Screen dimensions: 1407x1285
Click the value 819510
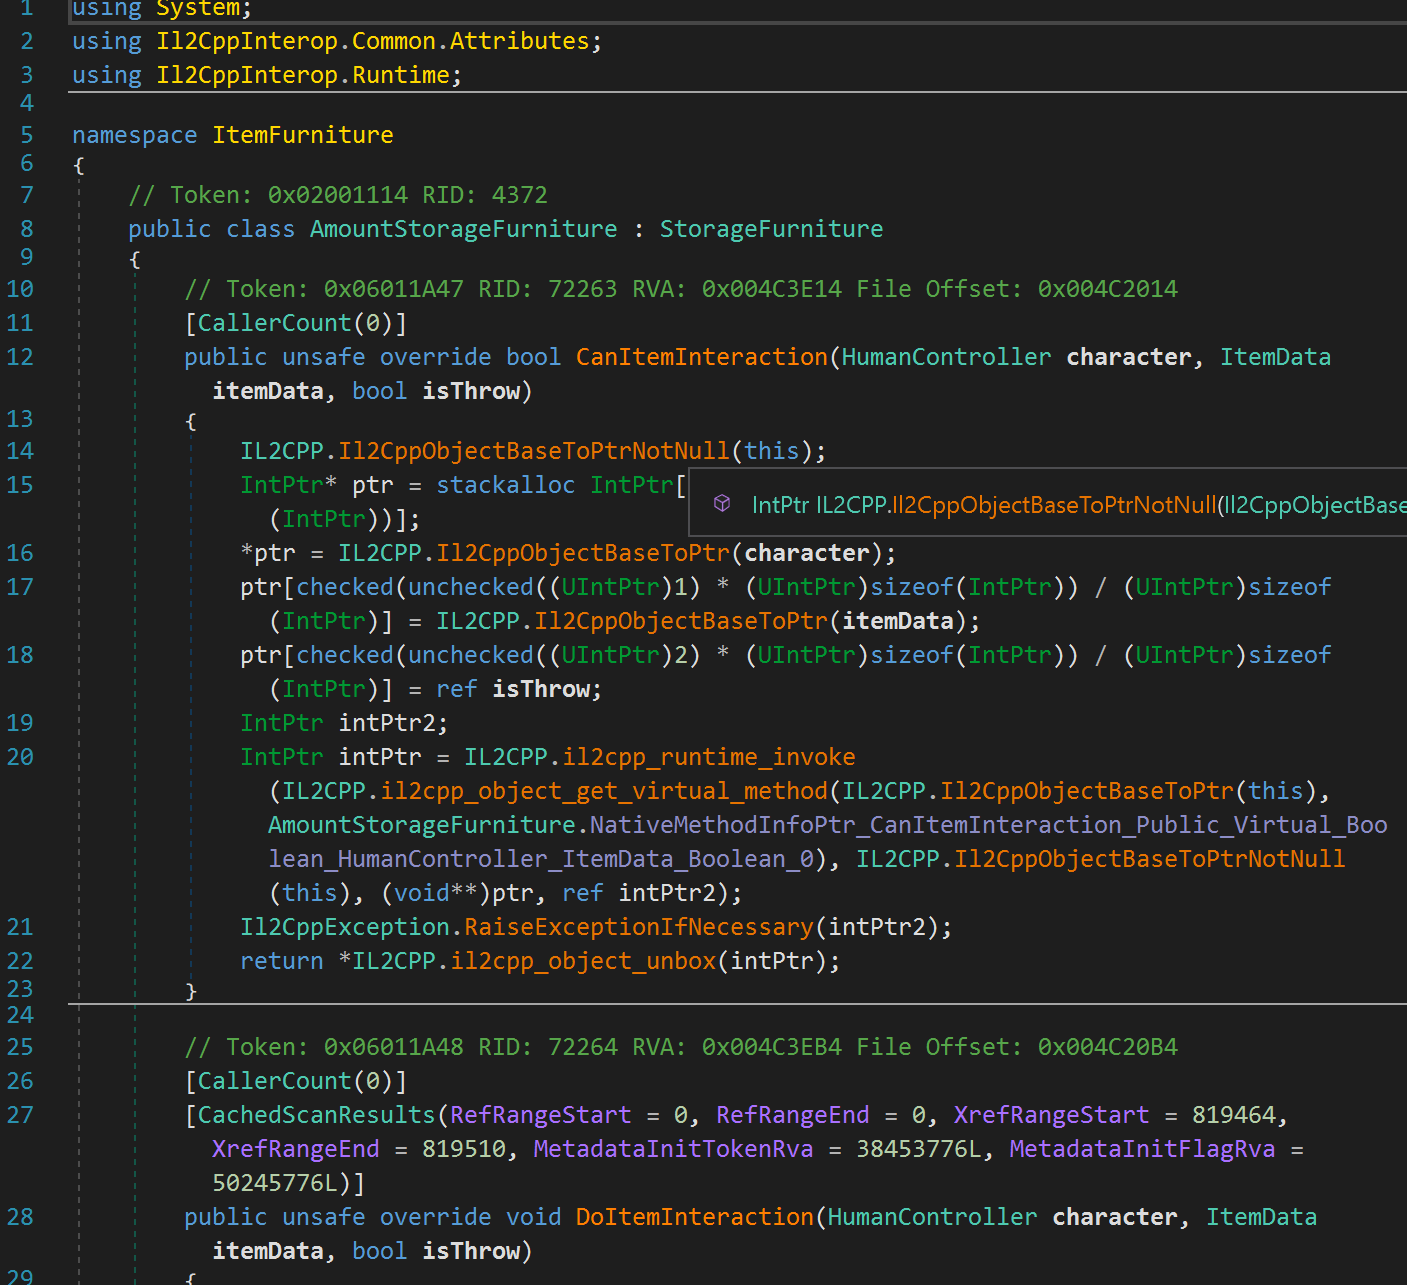pyautogui.click(x=463, y=1149)
